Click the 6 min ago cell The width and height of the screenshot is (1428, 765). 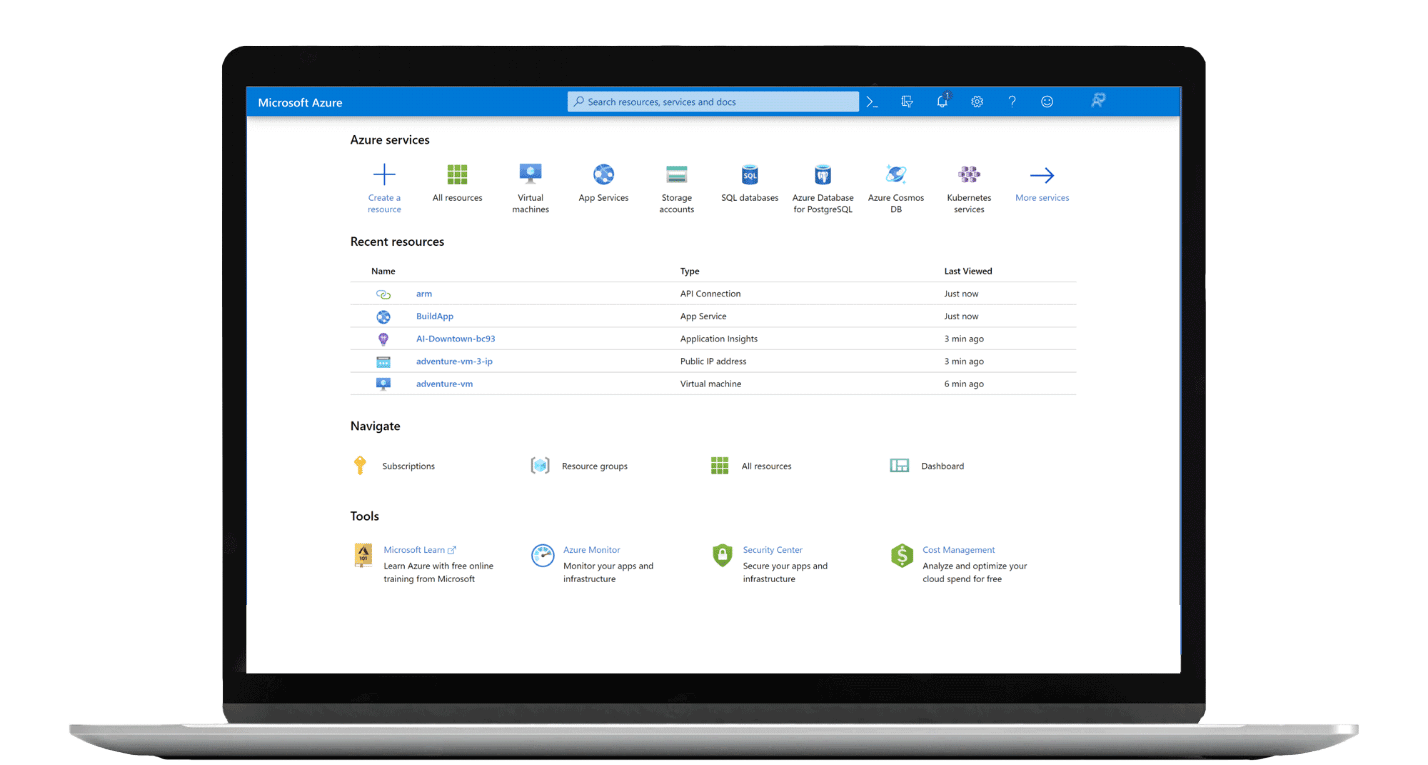[964, 384]
